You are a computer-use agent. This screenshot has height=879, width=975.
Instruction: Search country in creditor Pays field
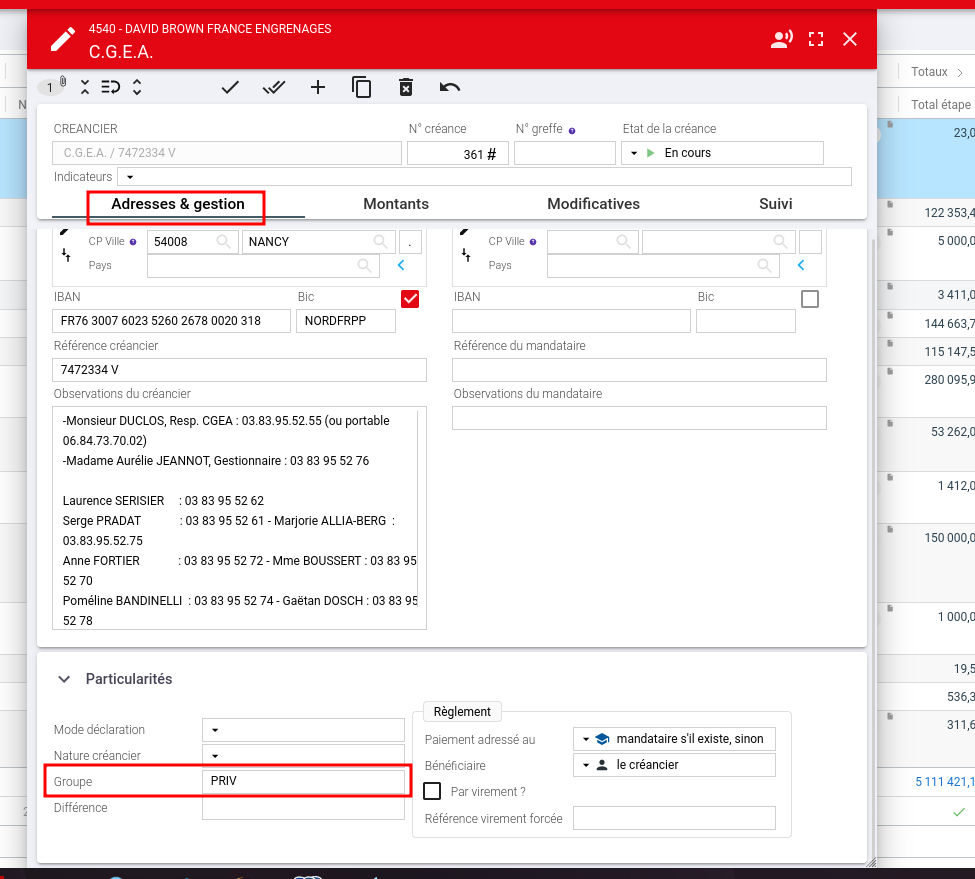click(364, 265)
